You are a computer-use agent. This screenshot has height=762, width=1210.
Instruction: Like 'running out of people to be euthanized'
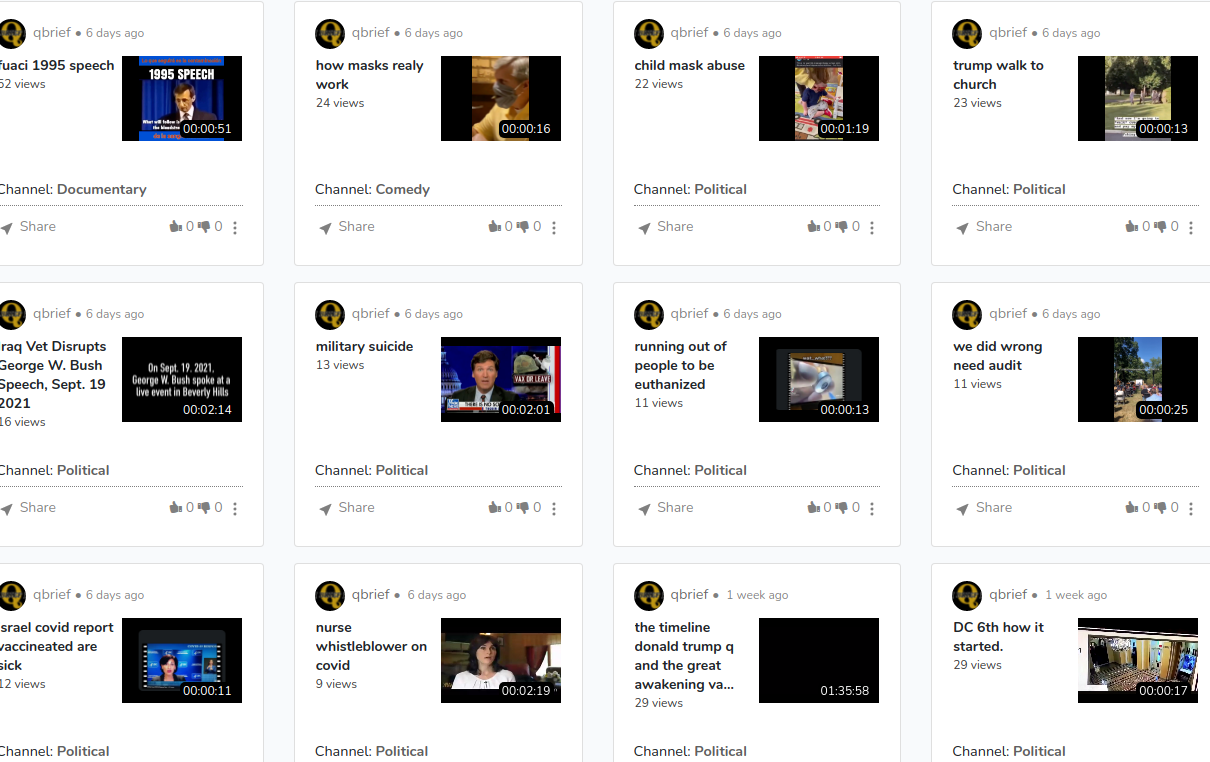pos(813,508)
